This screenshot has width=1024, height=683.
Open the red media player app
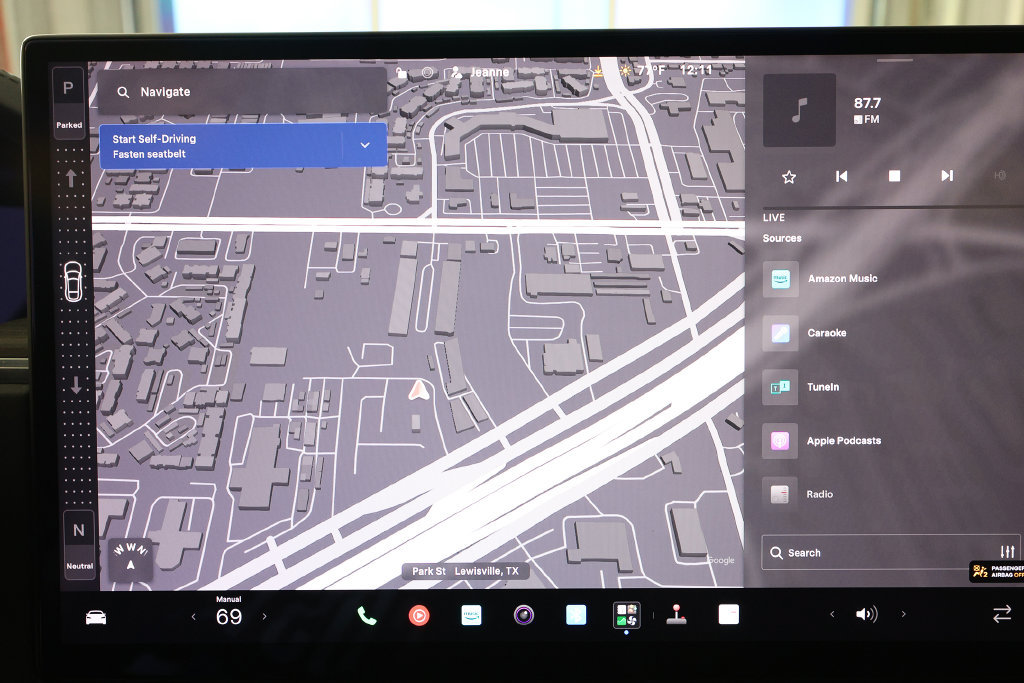point(419,615)
